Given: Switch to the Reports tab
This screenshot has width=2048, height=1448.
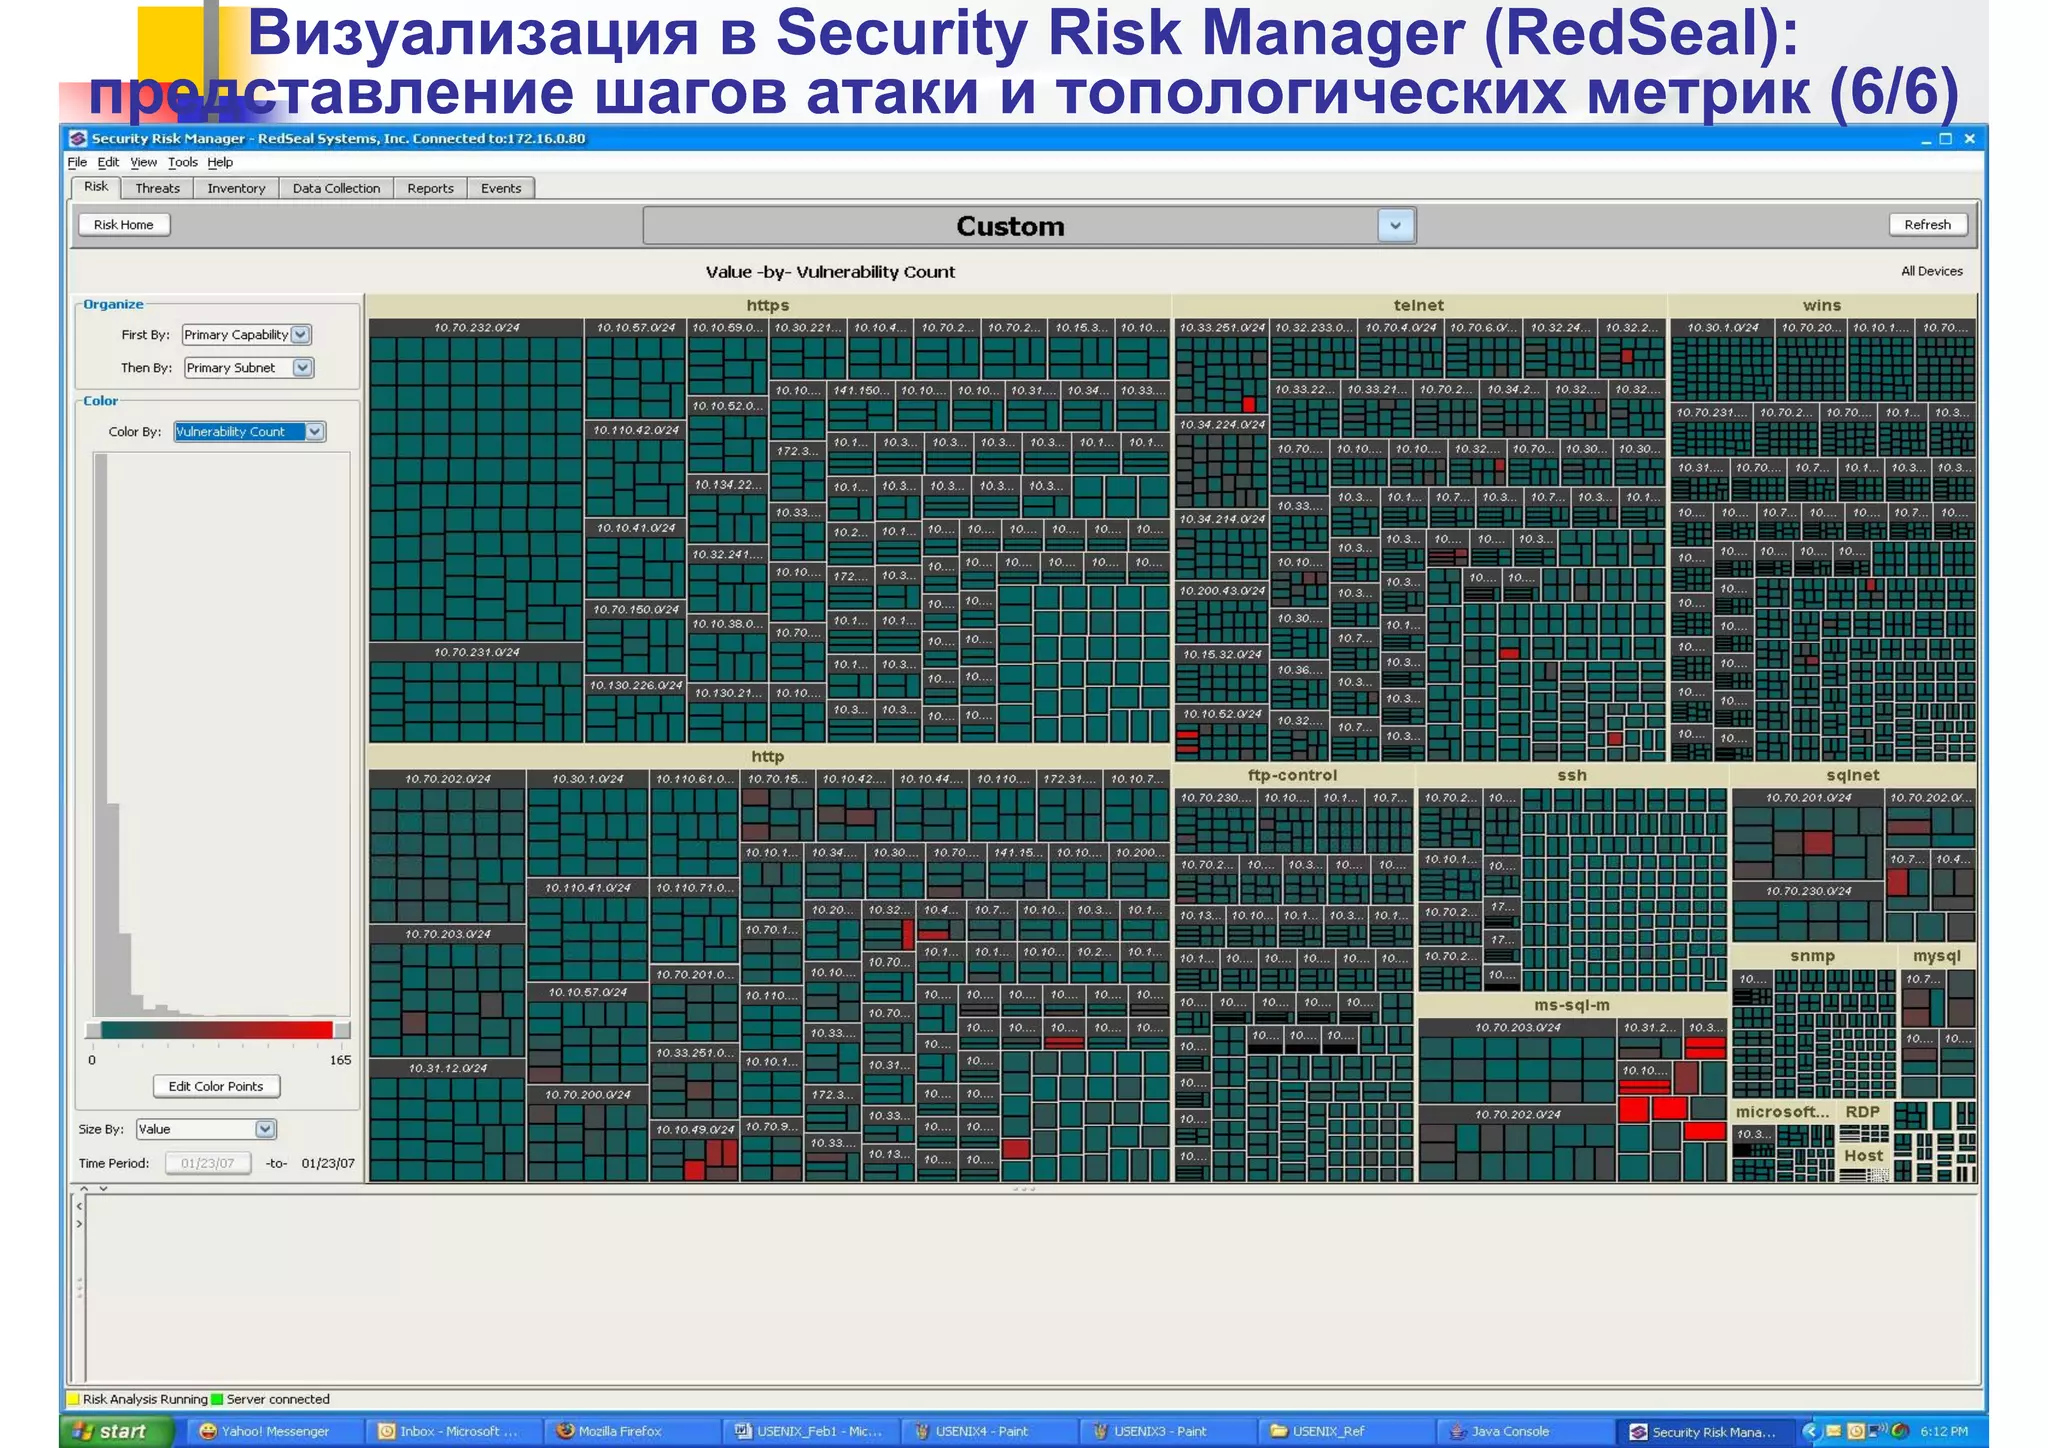Looking at the screenshot, I should click(x=430, y=188).
